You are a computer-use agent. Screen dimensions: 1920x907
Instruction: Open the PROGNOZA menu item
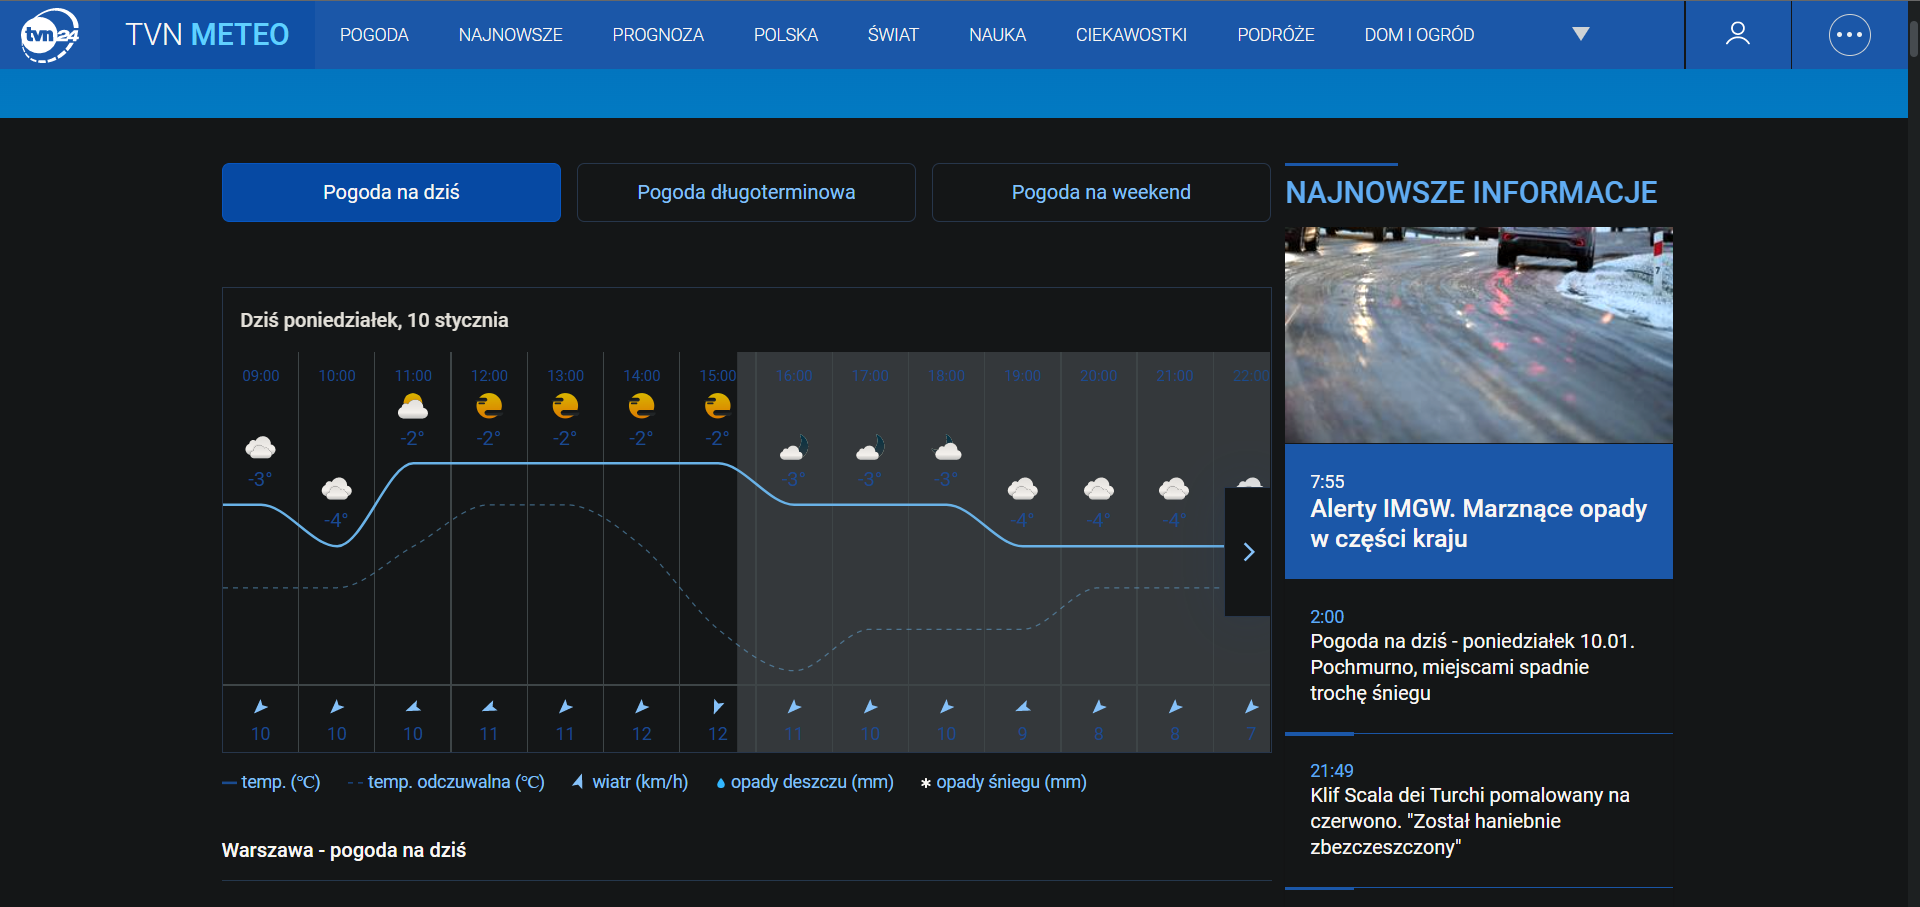tap(658, 35)
